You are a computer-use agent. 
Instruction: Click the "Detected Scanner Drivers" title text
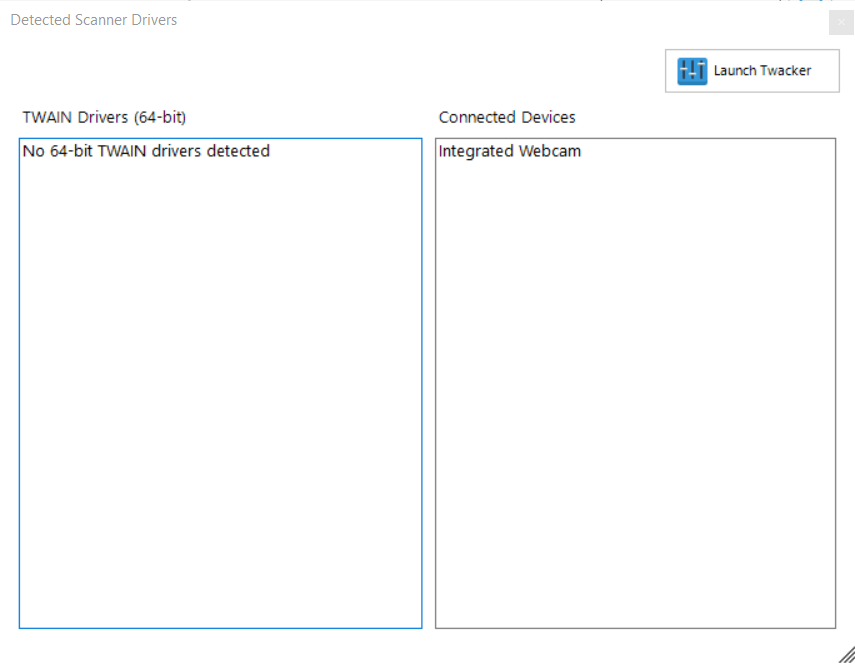pyautogui.click(x=94, y=20)
